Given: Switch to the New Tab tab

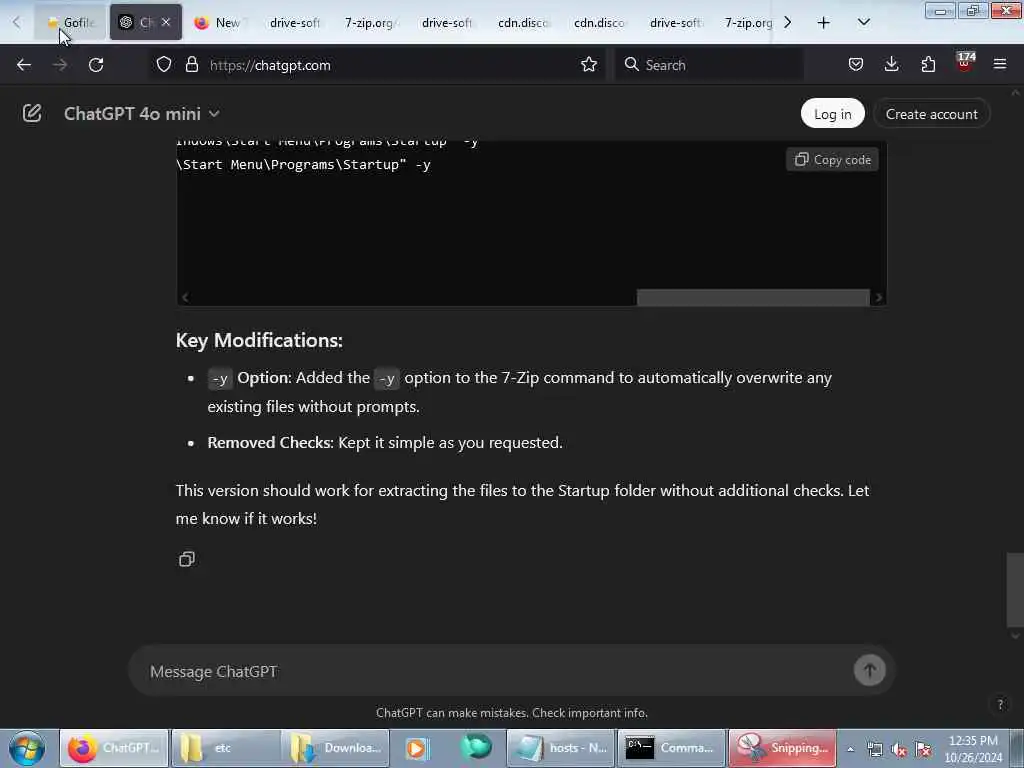Looking at the screenshot, I should pyautogui.click(x=217, y=22).
